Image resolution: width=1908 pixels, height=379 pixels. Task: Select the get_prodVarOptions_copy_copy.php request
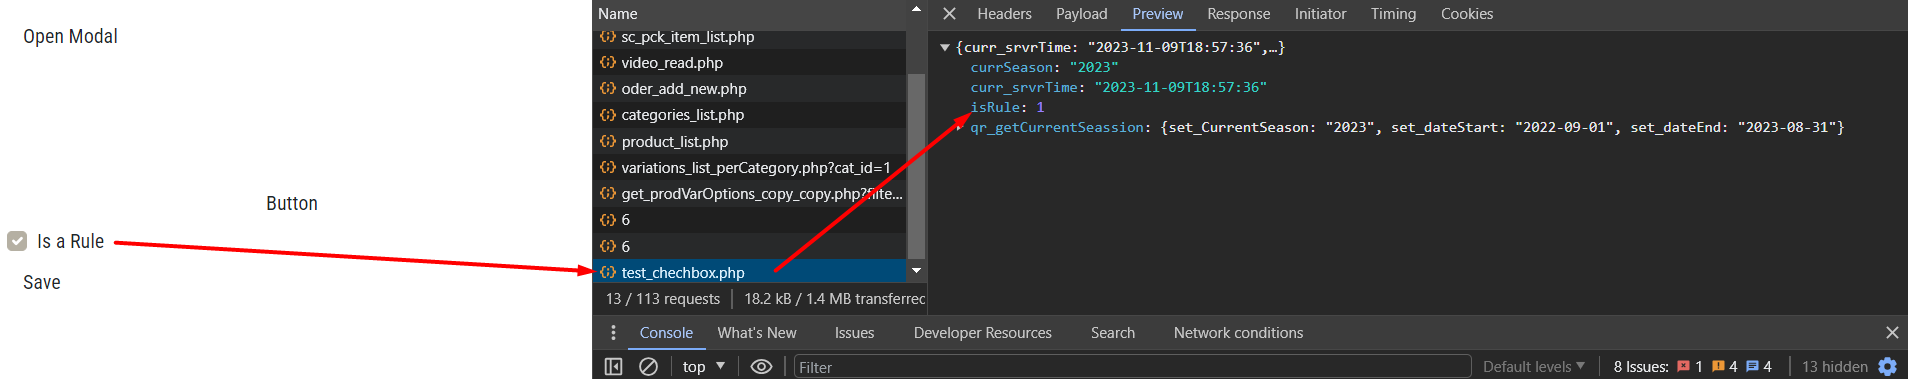(x=750, y=193)
